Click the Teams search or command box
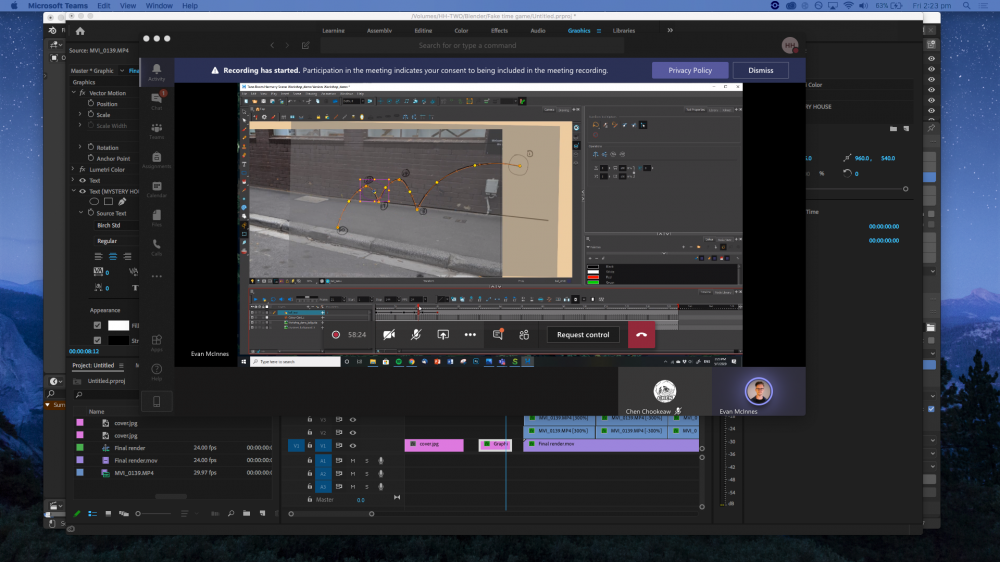The height and width of the screenshot is (562, 1000). pyautogui.click(x=472, y=45)
